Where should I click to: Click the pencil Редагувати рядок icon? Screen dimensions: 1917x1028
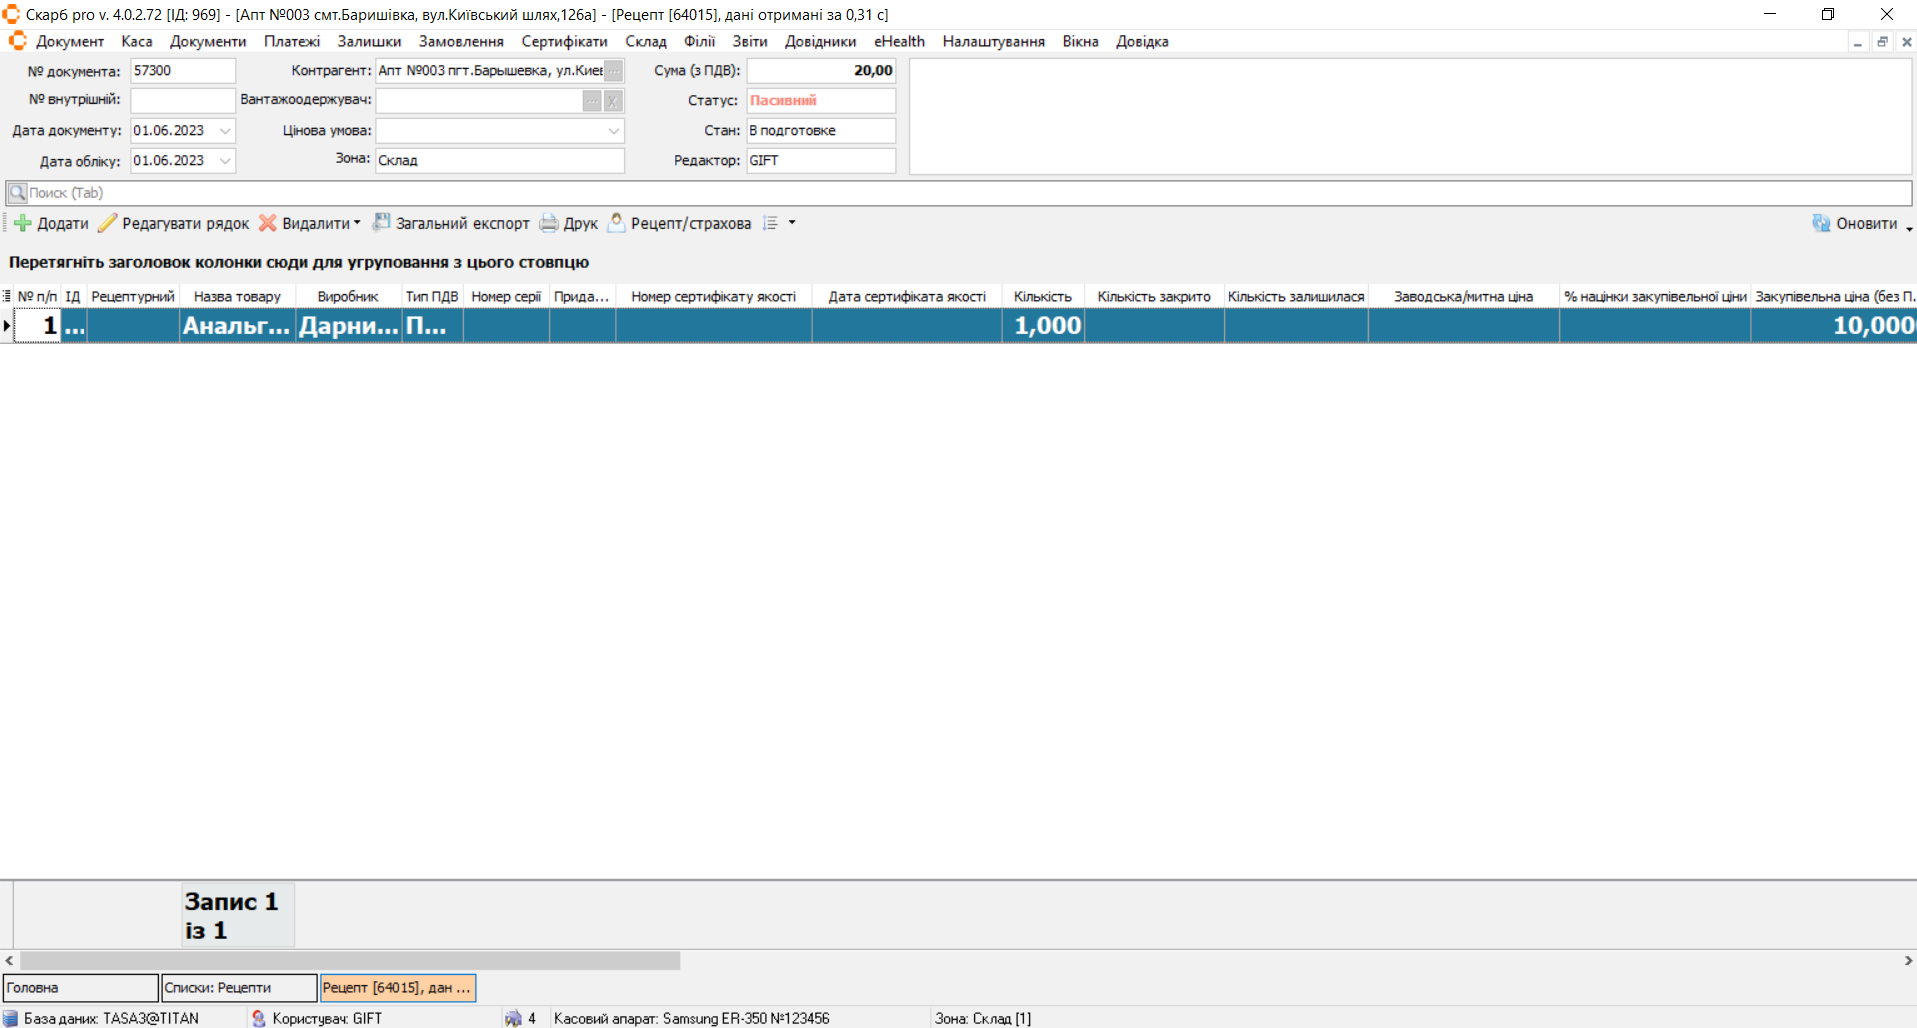pyautogui.click(x=107, y=223)
